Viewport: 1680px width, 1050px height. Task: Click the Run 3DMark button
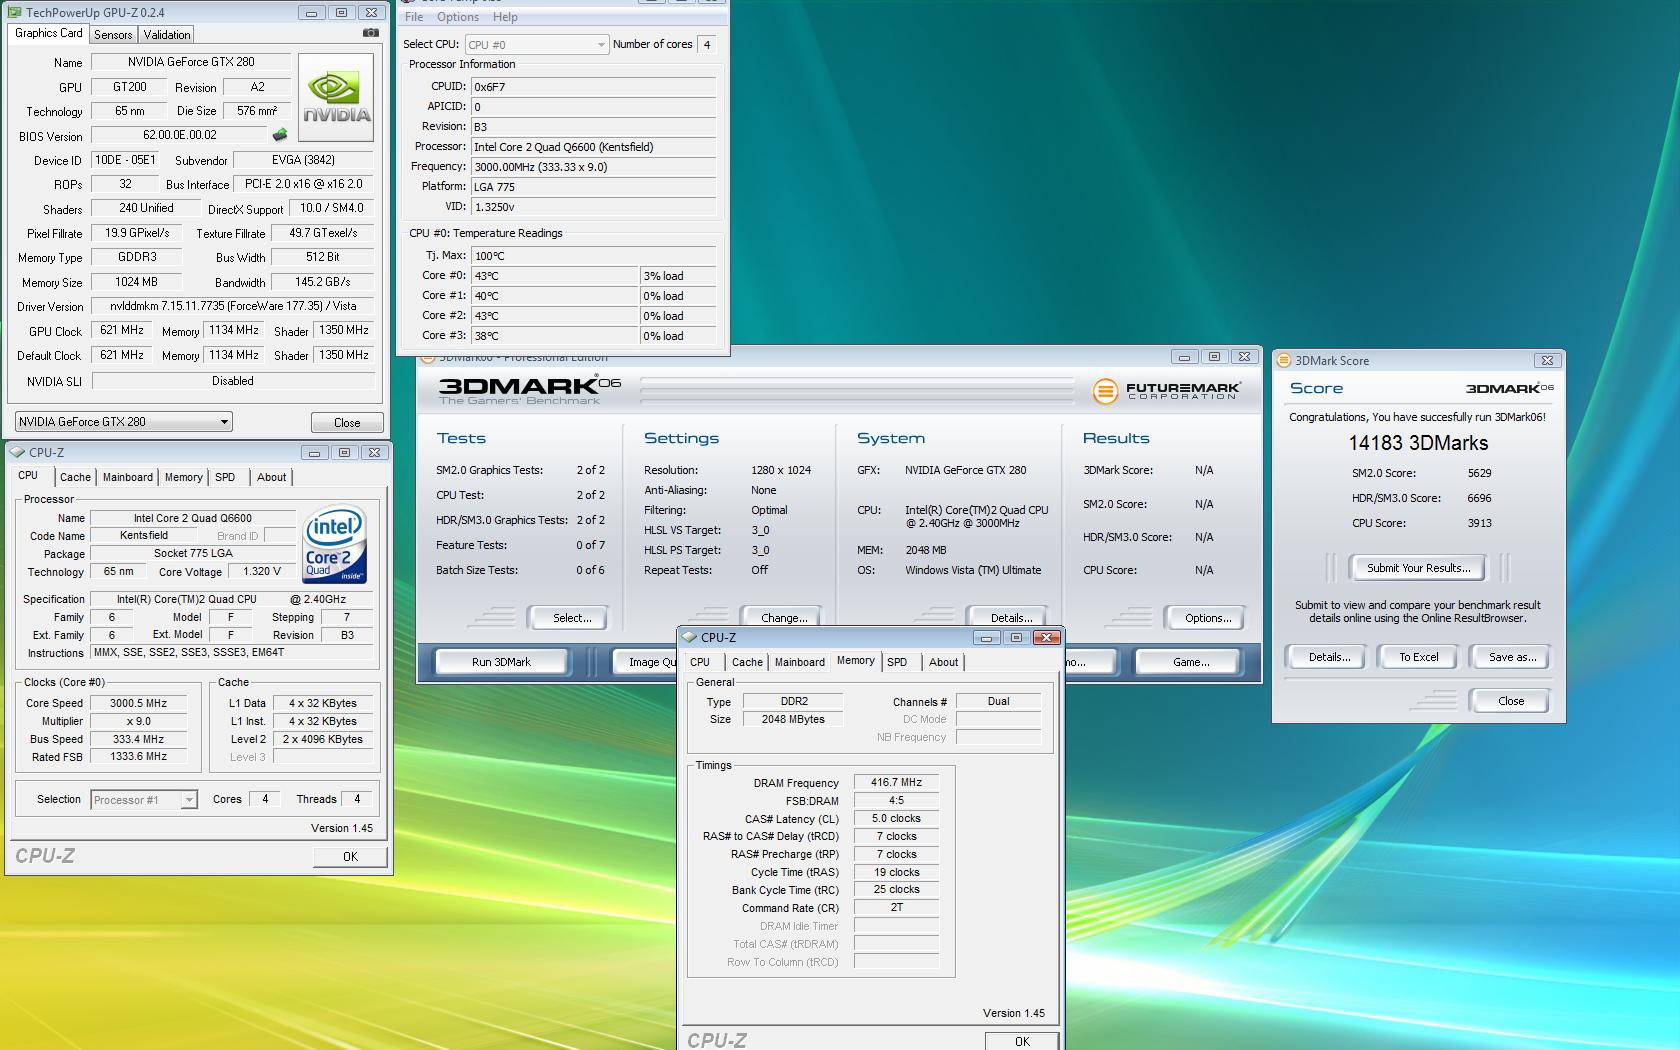tap(501, 662)
